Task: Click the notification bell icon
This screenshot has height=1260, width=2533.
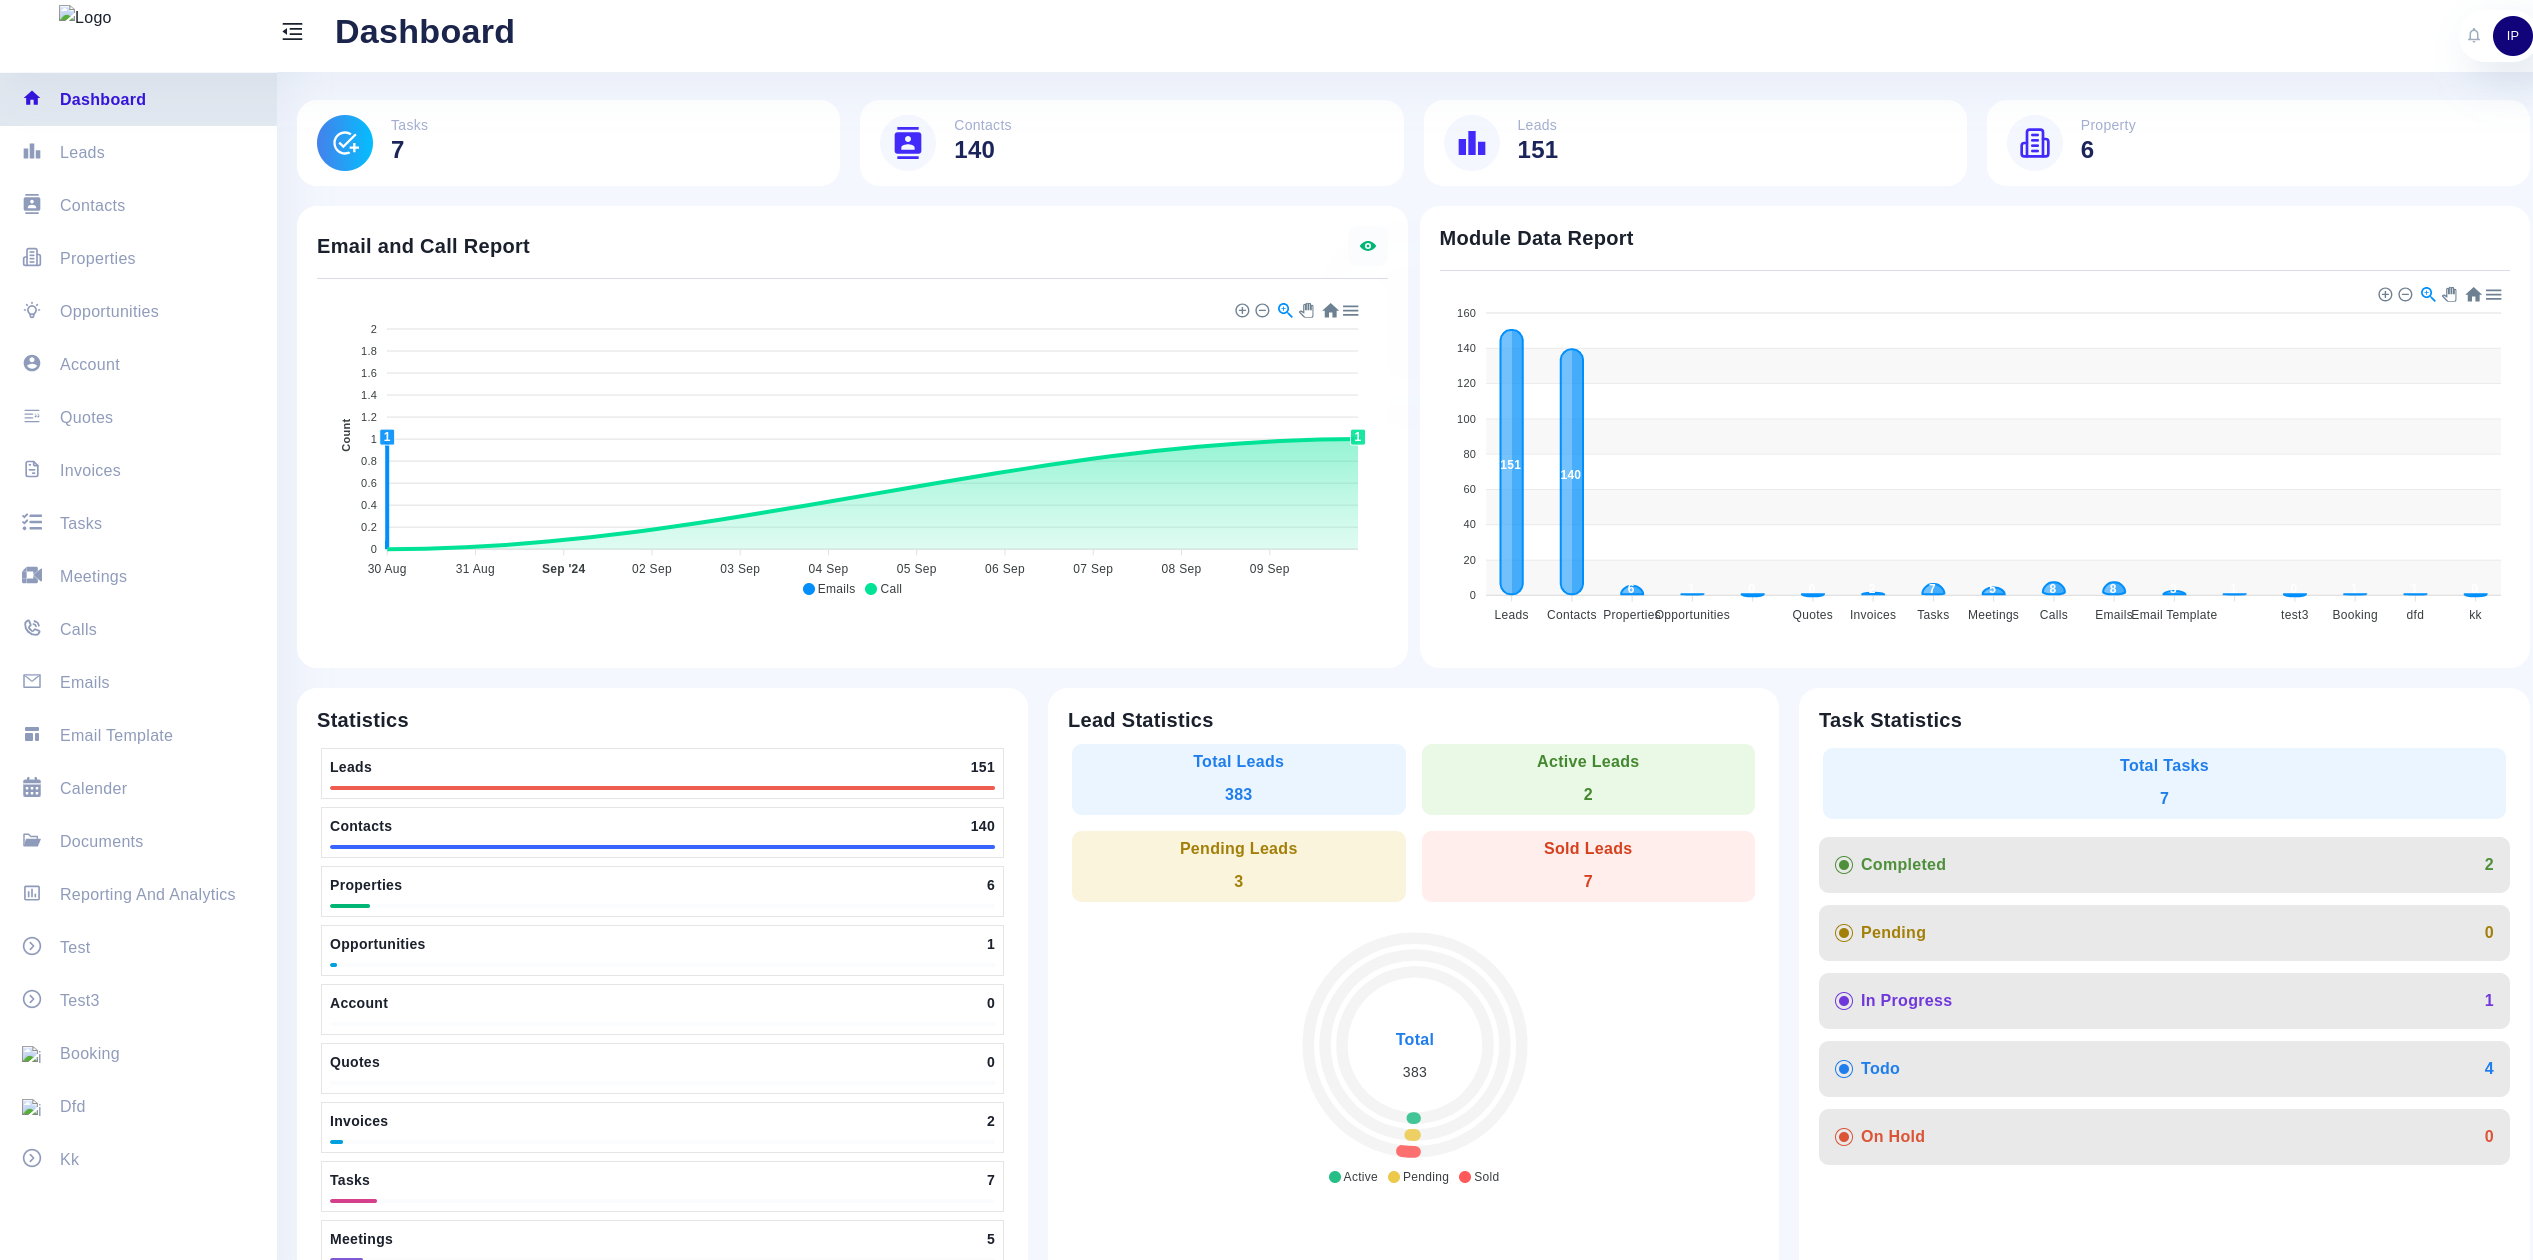Action: [x=2473, y=36]
